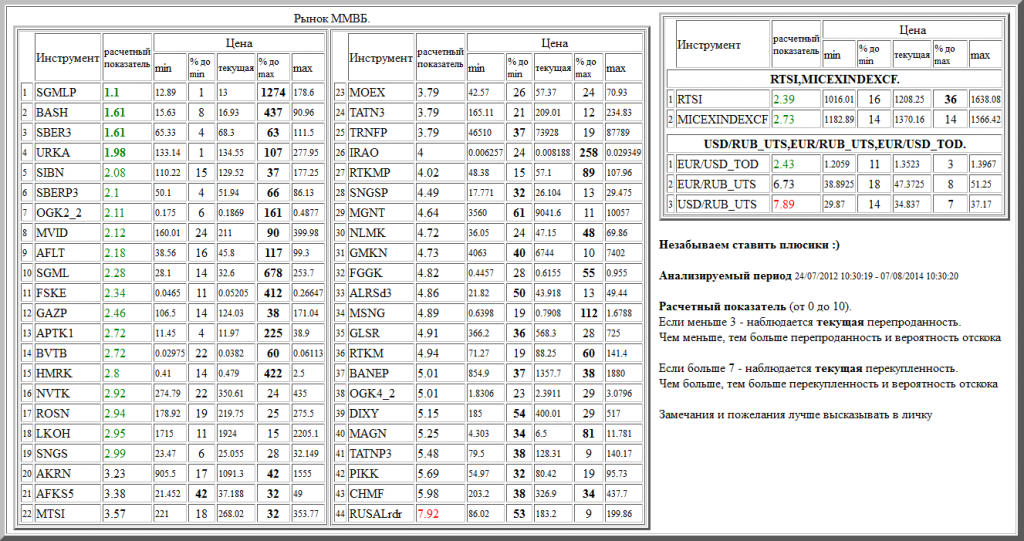
Task: Click the Незабываем ставить плюсики text
Action: [746, 245]
